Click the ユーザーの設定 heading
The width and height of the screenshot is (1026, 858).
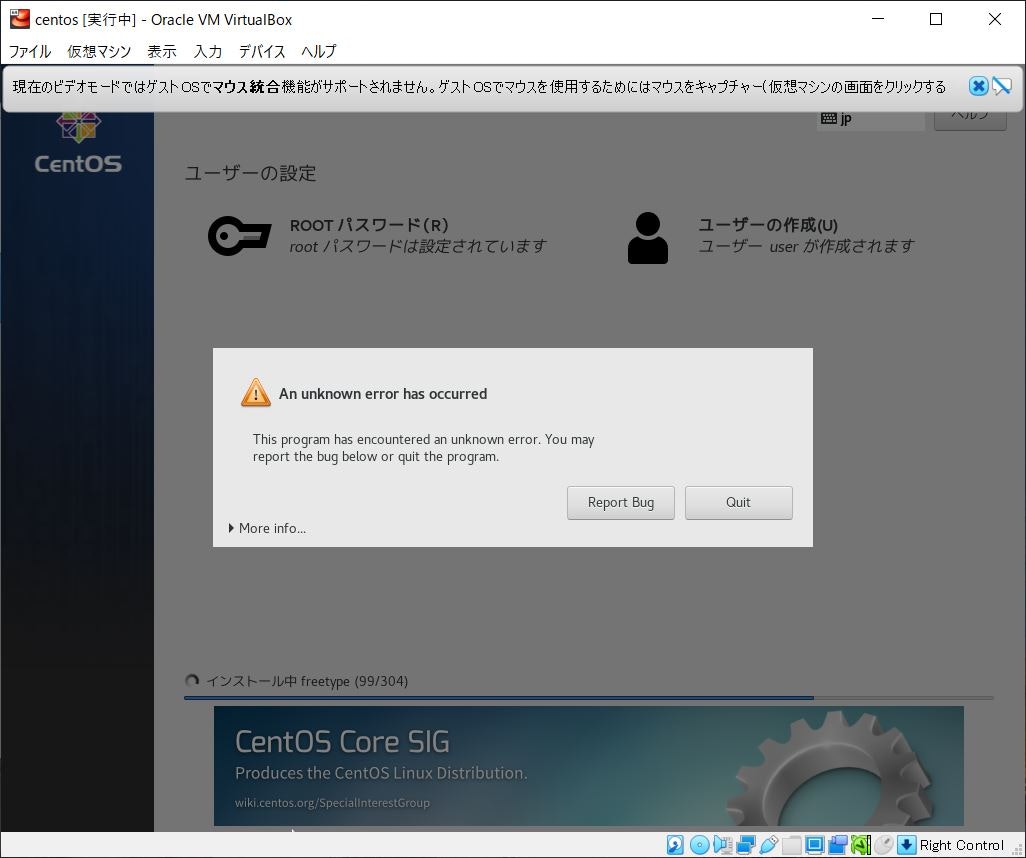(251, 173)
